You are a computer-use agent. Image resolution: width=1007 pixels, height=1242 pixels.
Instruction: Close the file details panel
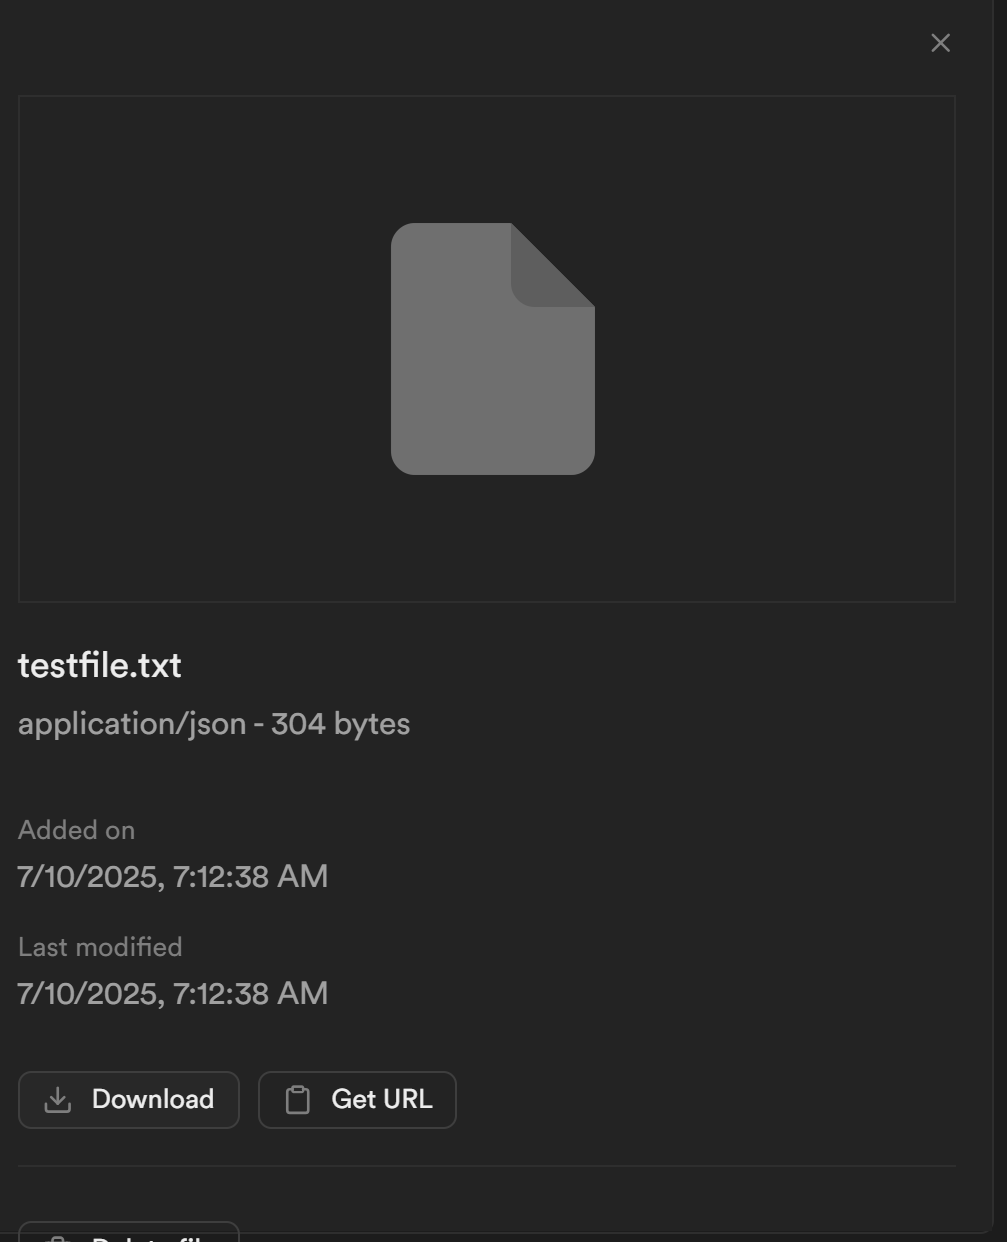tap(940, 43)
